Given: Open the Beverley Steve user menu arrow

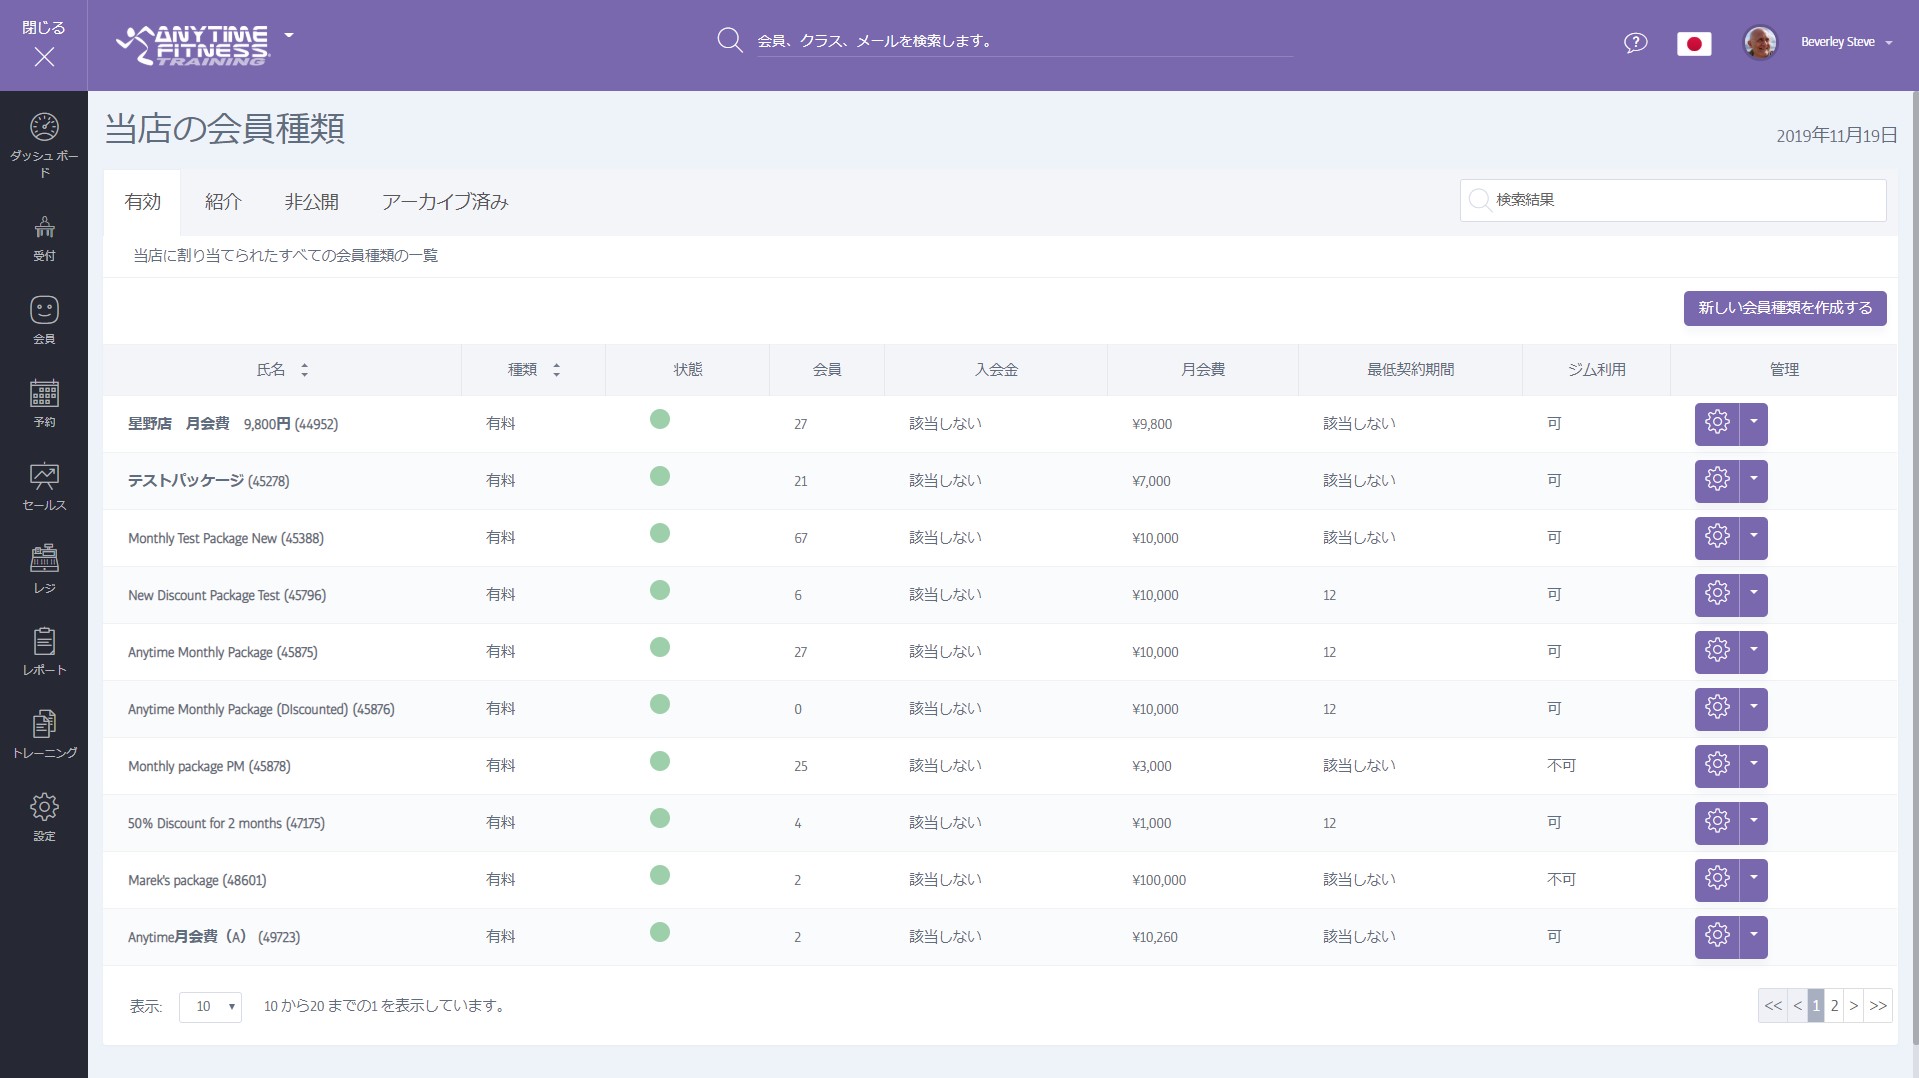Looking at the screenshot, I should (1888, 43).
